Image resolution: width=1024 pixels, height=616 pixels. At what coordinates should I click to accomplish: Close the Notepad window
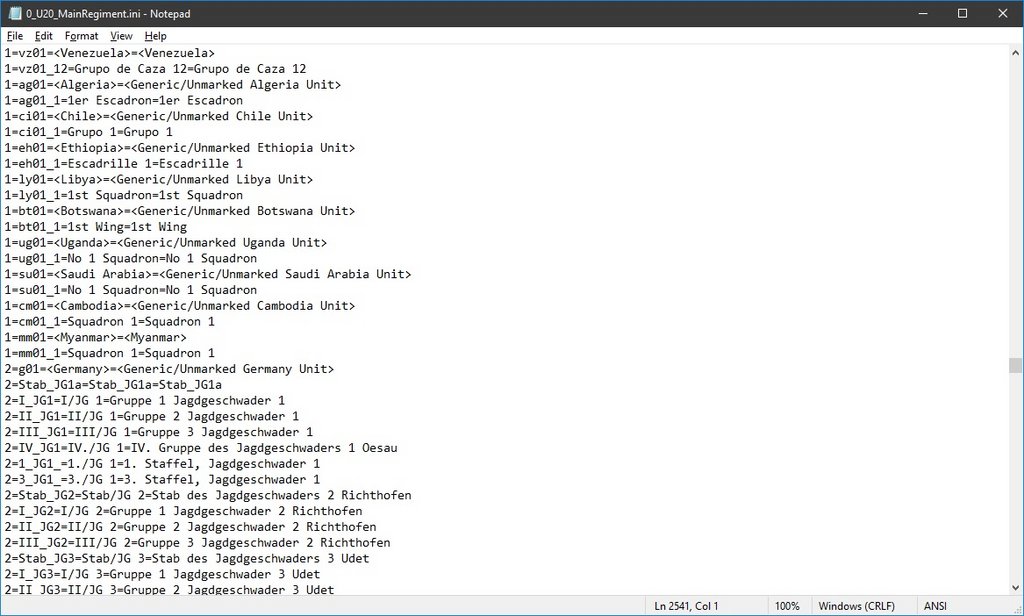pyautogui.click(x=1002, y=13)
